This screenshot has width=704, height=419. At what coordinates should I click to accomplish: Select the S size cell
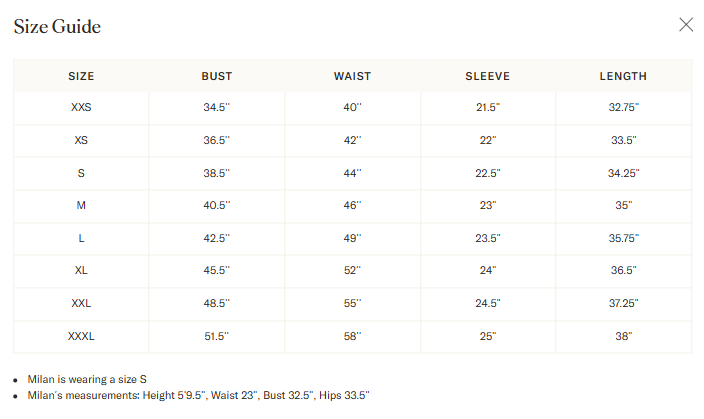coord(81,173)
